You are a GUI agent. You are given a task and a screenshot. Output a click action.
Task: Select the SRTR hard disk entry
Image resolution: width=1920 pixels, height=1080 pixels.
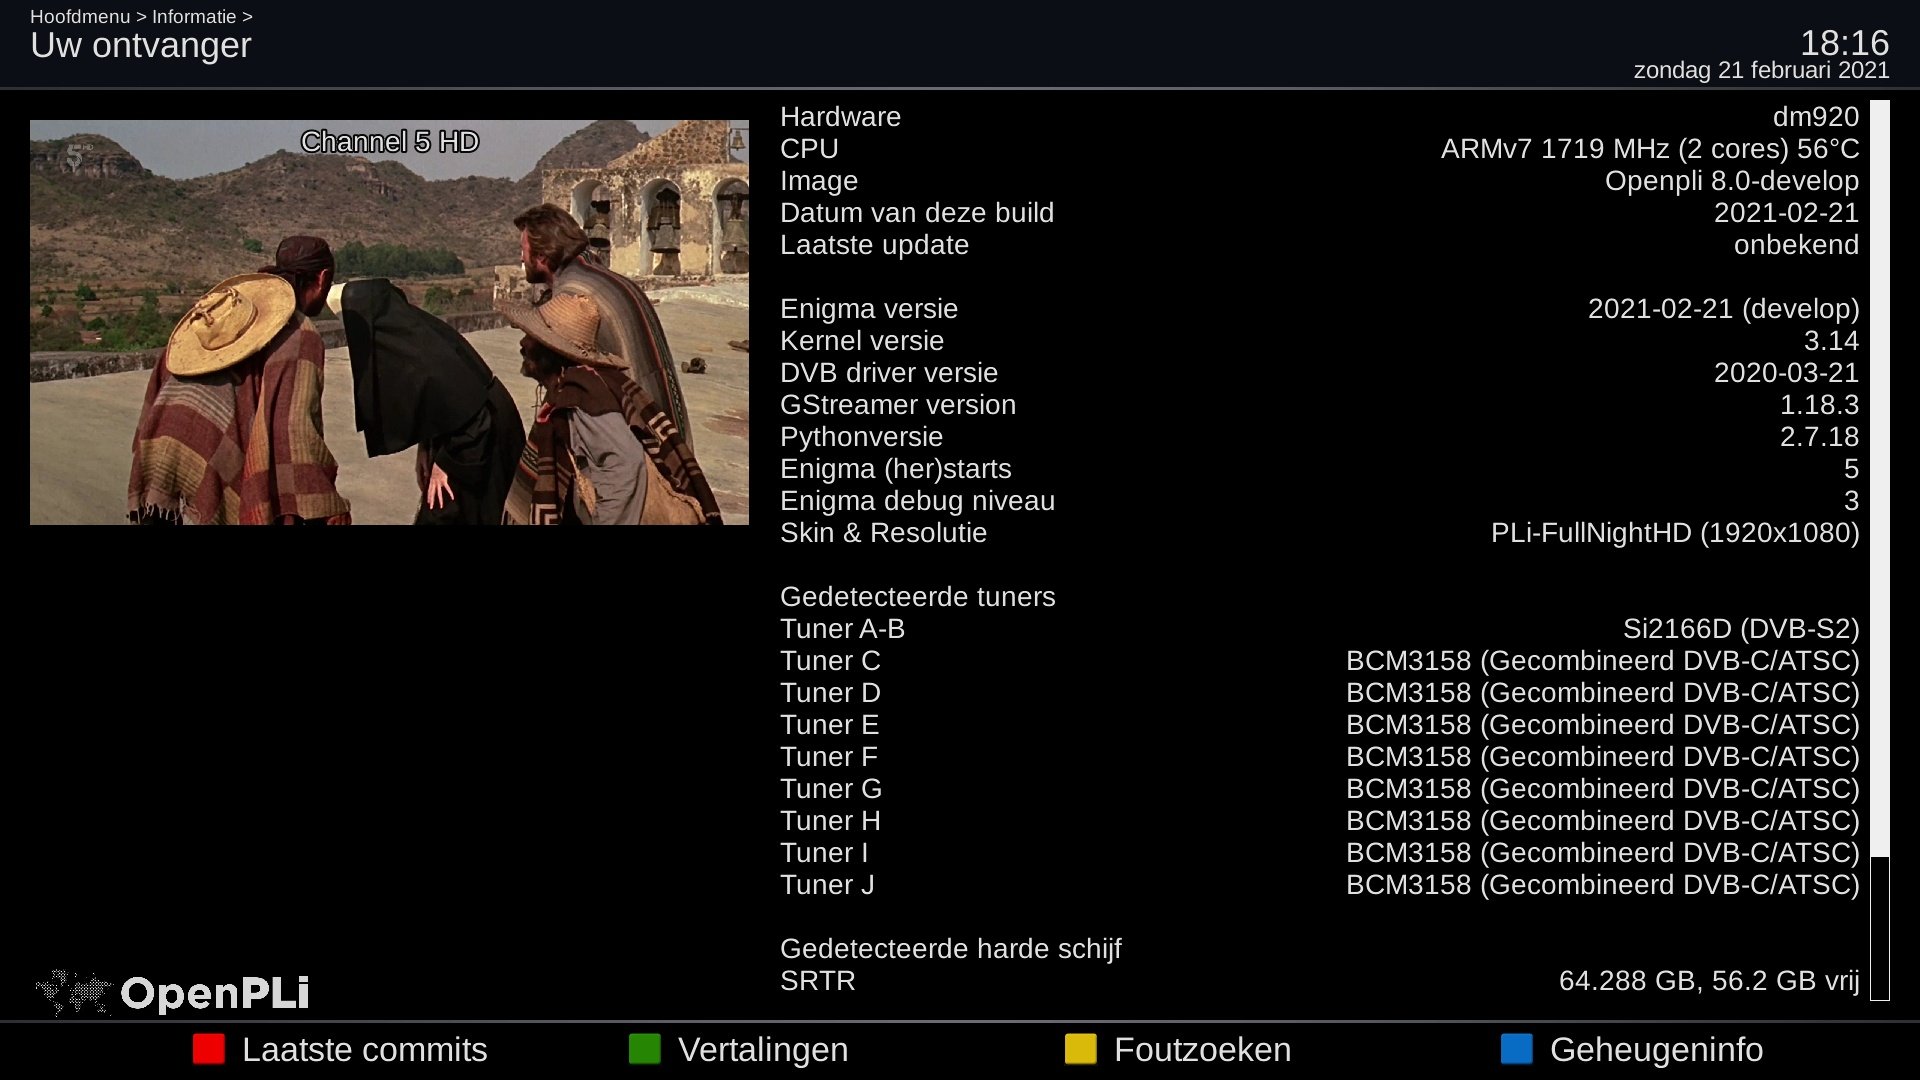point(1320,981)
